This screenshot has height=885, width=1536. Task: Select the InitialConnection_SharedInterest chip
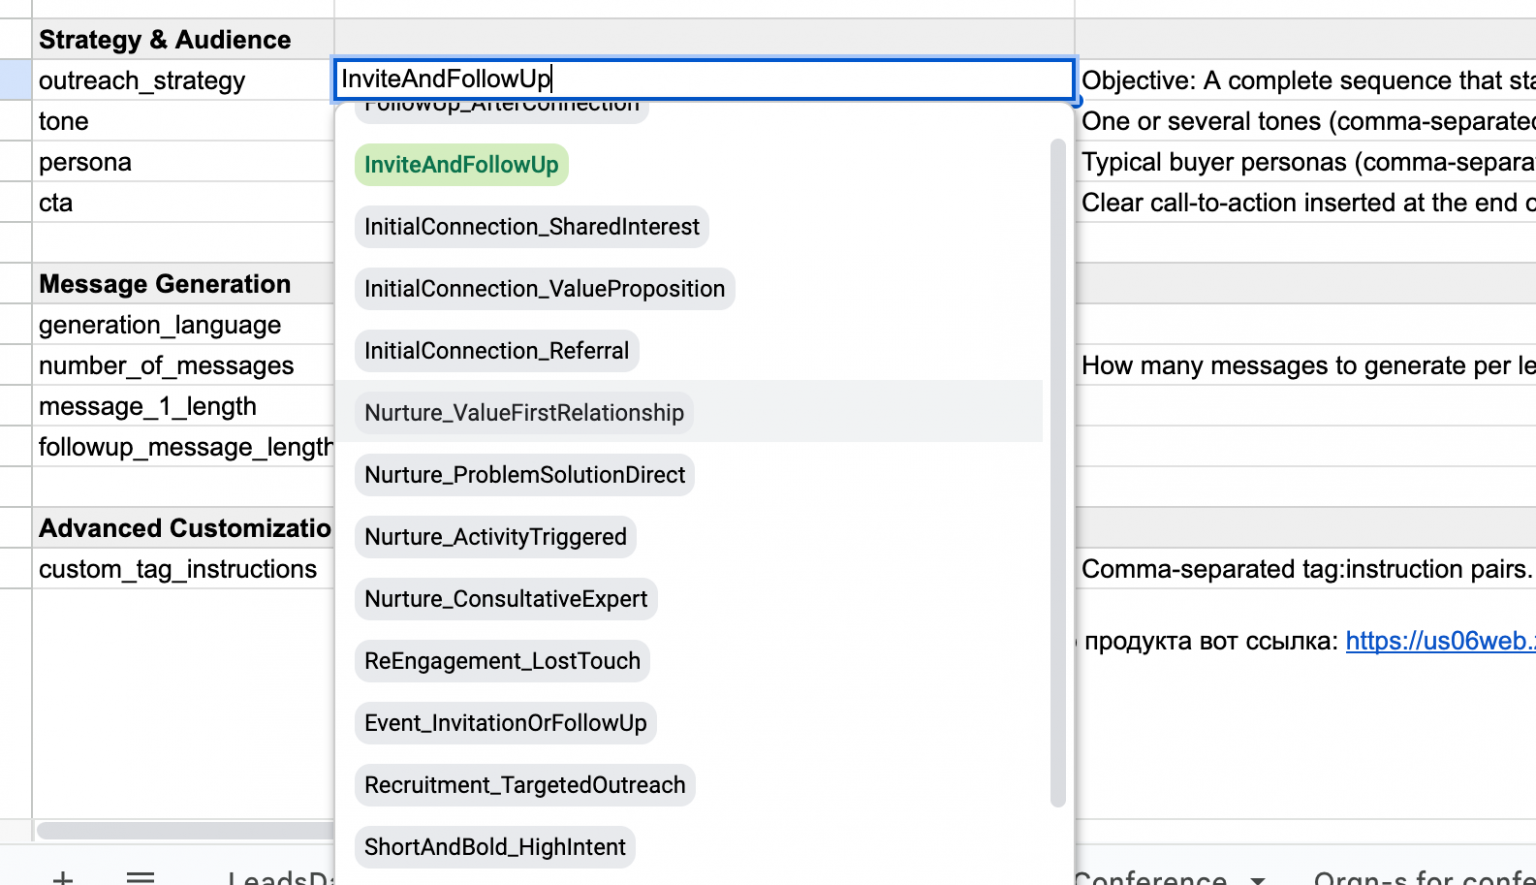[531, 227]
